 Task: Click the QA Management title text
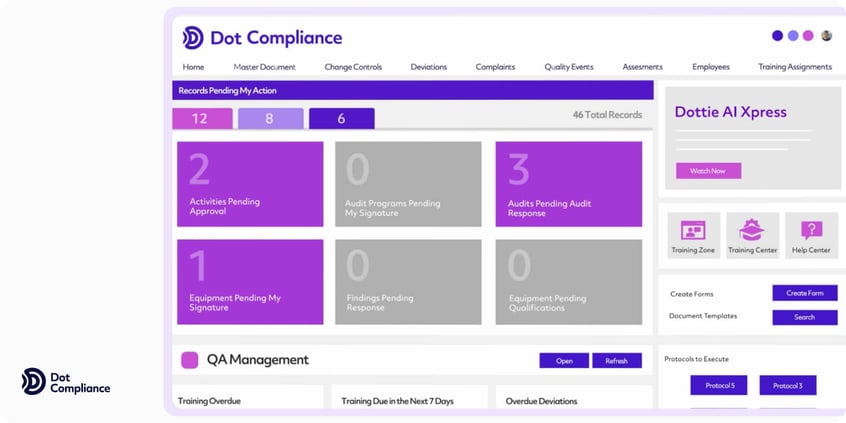(x=258, y=360)
